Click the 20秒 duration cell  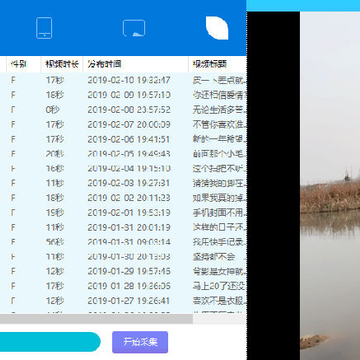(x=55, y=154)
